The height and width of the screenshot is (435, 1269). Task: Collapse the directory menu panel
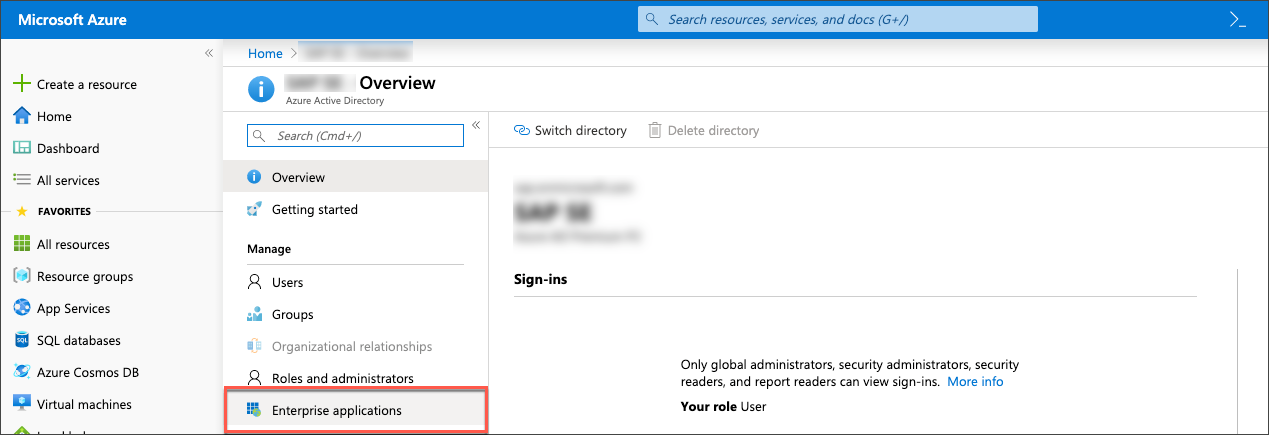click(476, 125)
